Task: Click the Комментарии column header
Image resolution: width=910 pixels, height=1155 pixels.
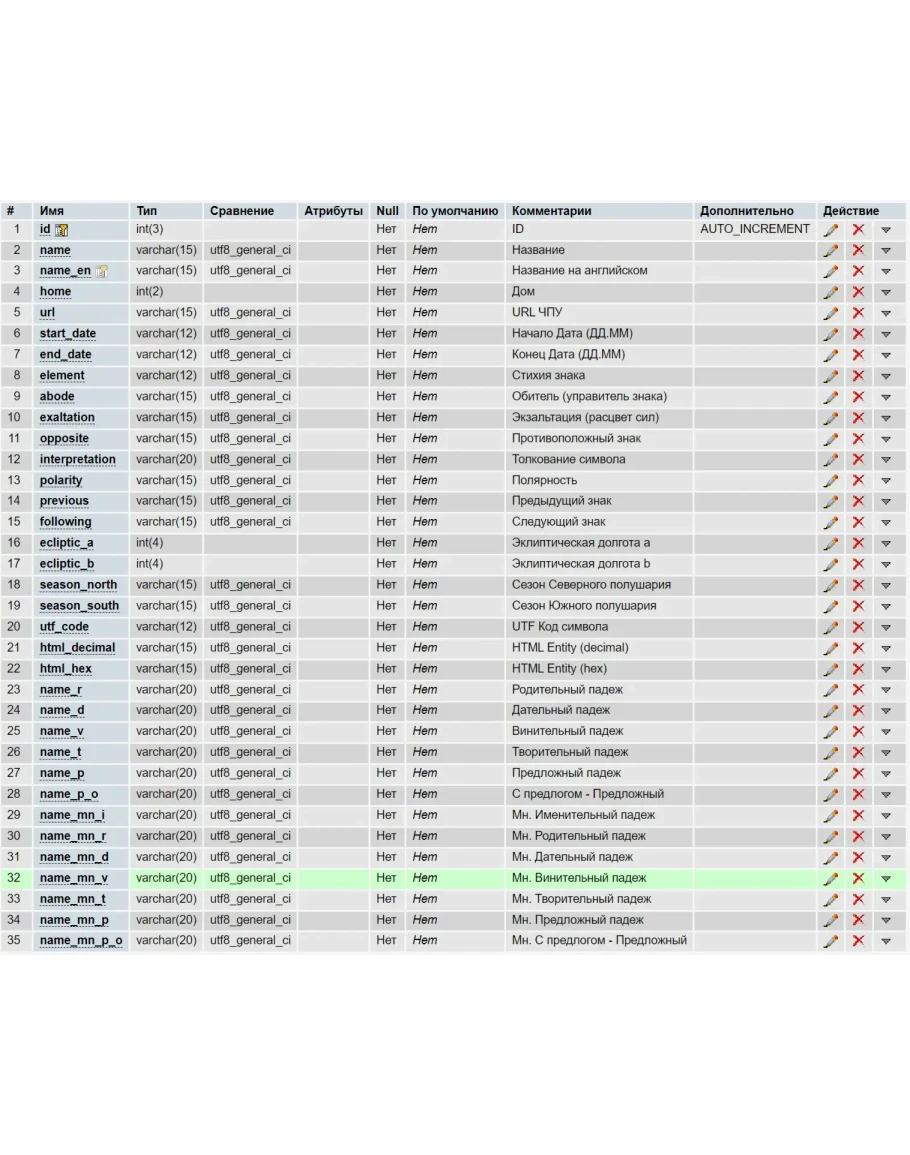Action: pos(551,211)
